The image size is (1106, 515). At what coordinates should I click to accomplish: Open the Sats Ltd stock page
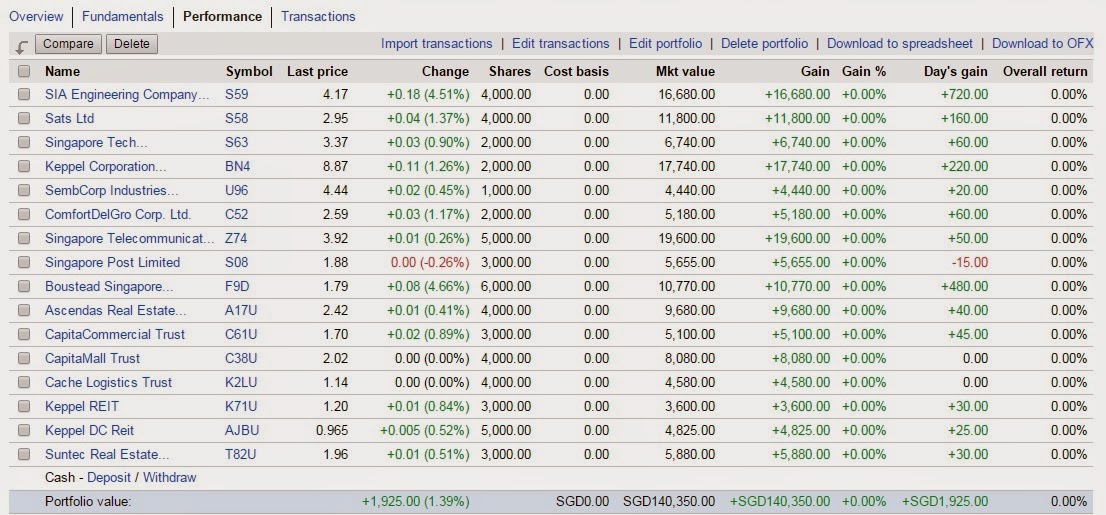point(69,119)
